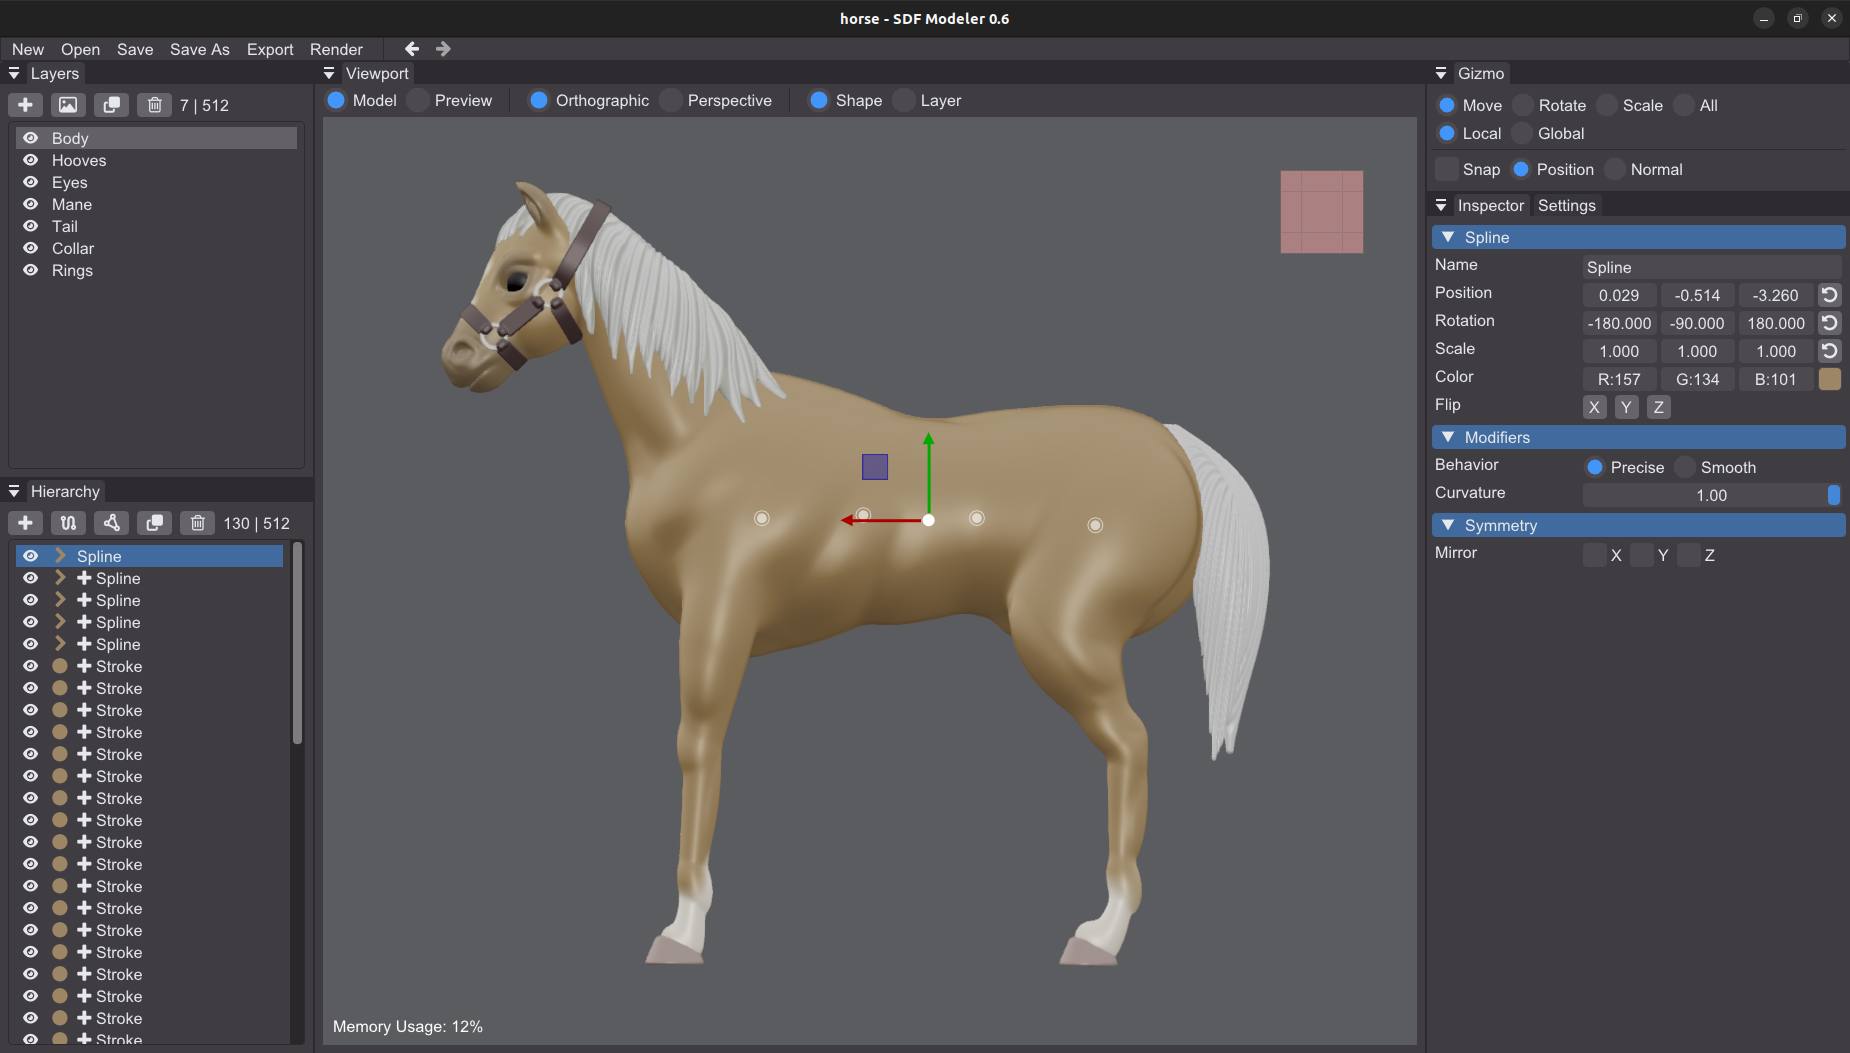Open the spline color swatch
This screenshot has width=1850, height=1053.
click(x=1829, y=379)
